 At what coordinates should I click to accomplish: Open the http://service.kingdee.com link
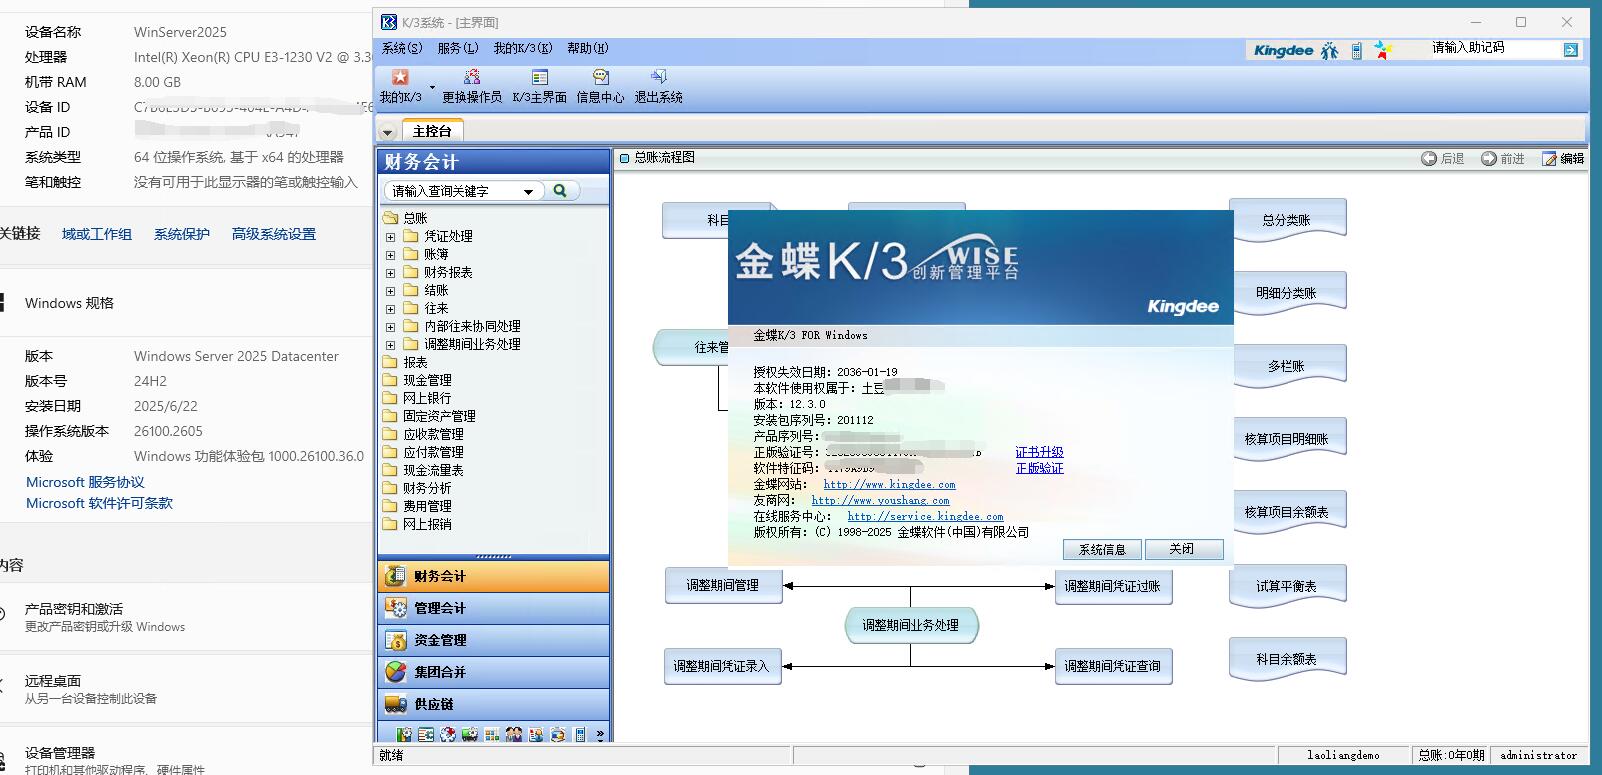click(925, 516)
